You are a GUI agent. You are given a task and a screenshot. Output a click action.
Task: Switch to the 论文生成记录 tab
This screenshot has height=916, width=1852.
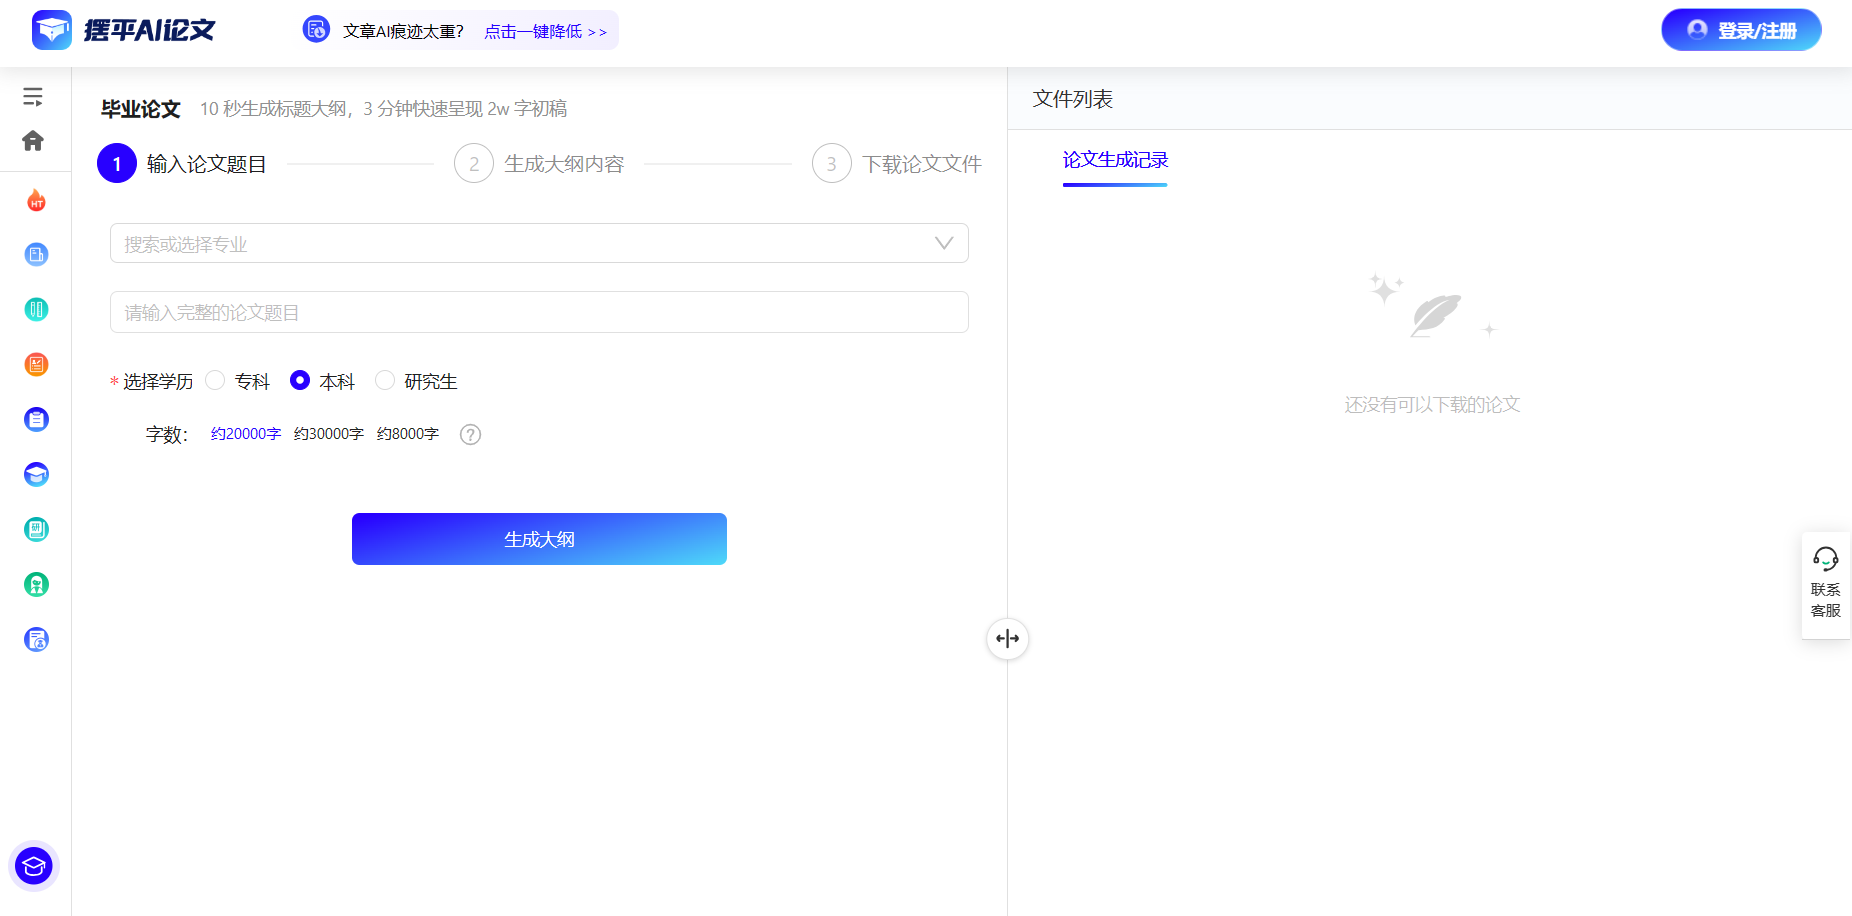tap(1114, 160)
